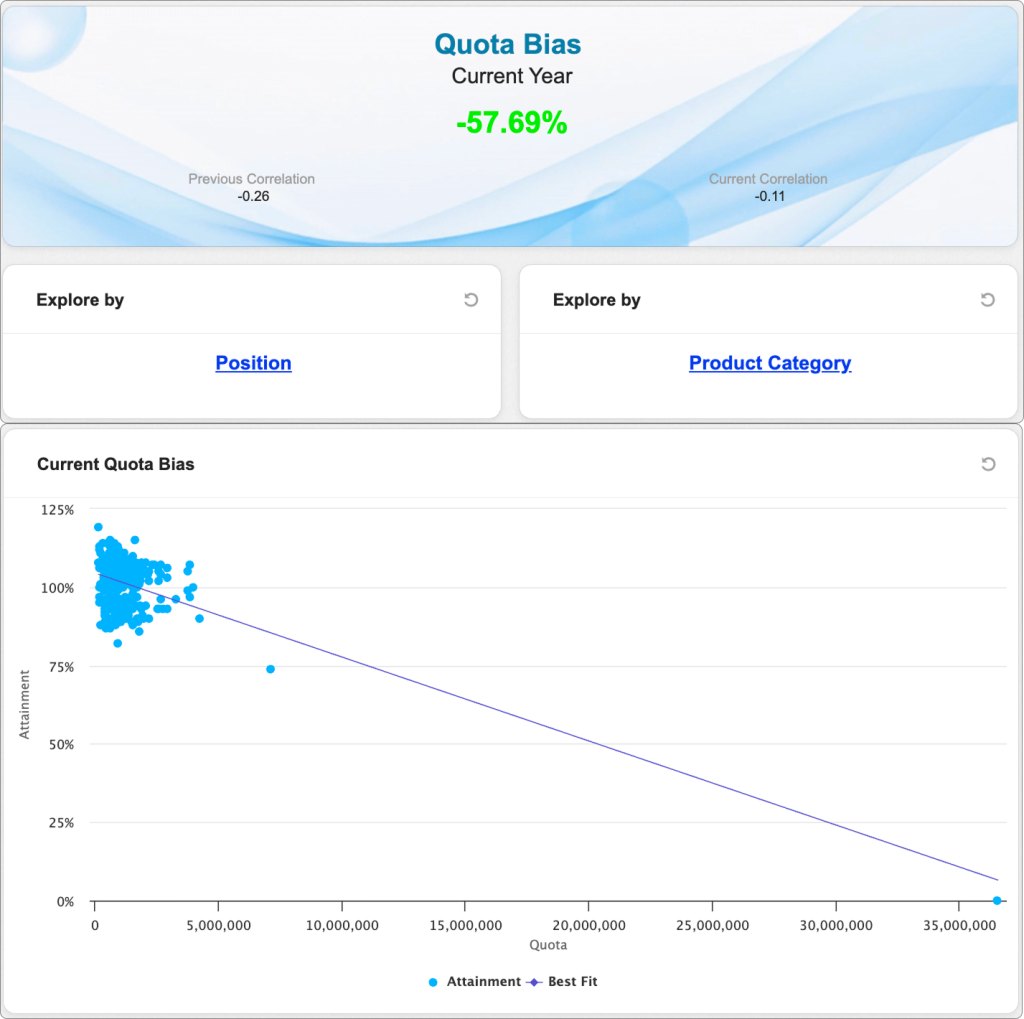The width and height of the screenshot is (1024, 1019).
Task: Click the Current Quota Bias panel heading
Action: [x=116, y=464]
